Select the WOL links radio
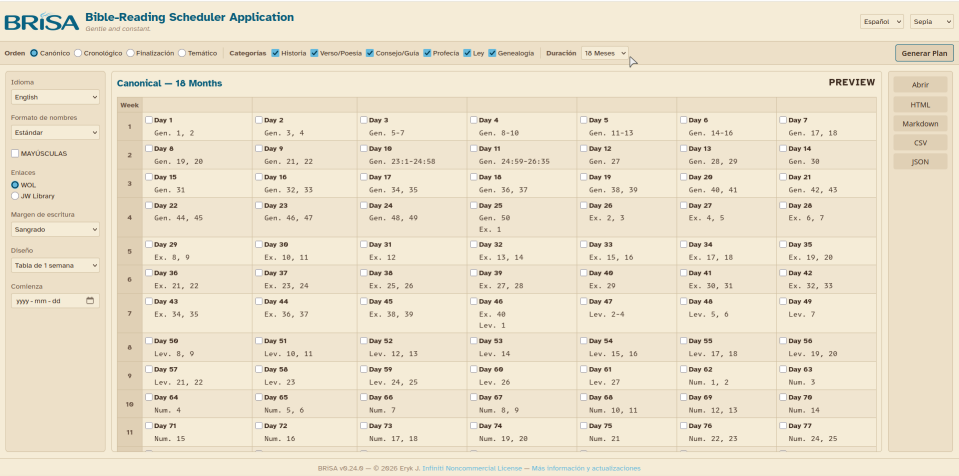 pos(15,185)
